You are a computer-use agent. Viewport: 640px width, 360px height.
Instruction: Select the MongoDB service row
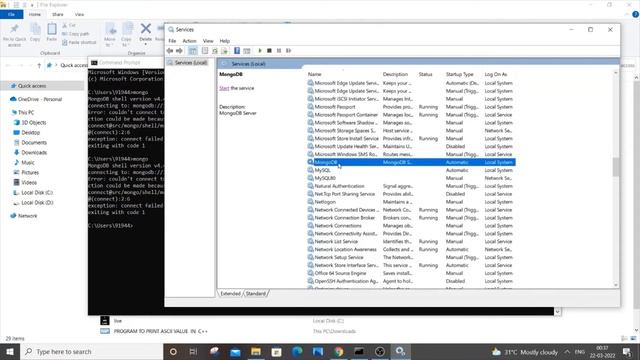point(411,162)
